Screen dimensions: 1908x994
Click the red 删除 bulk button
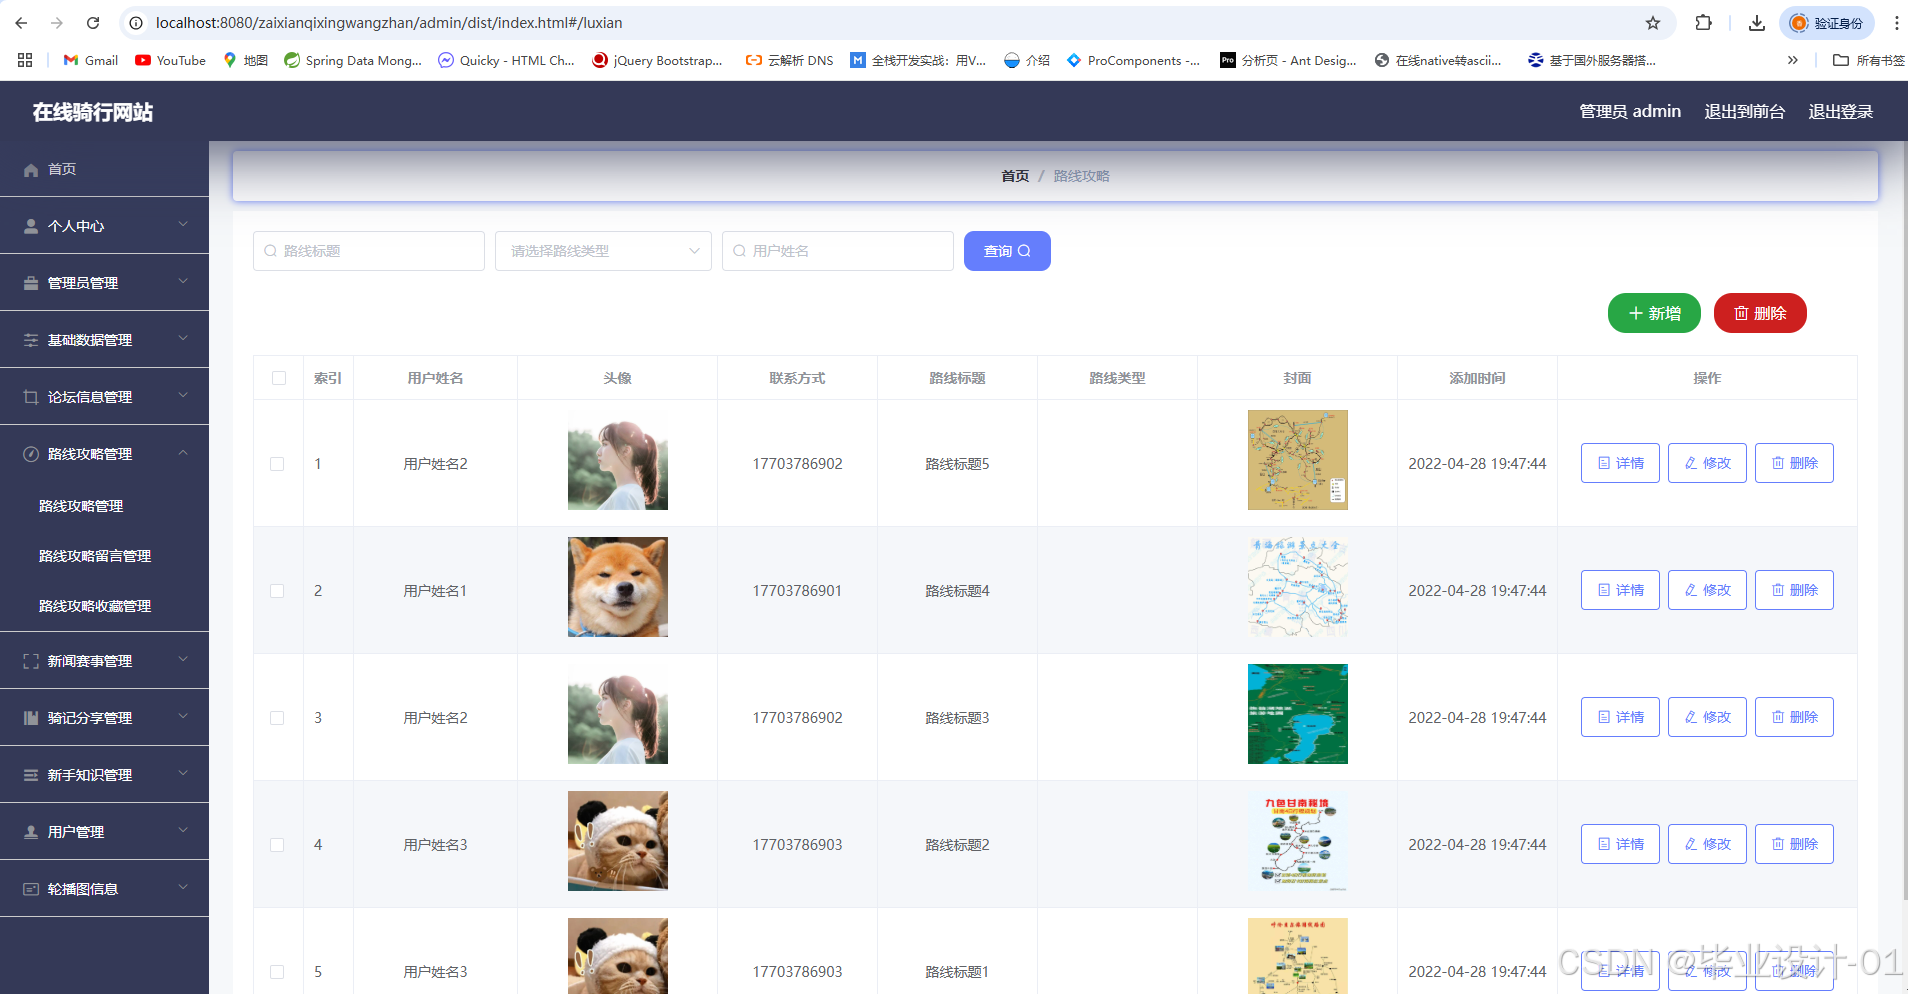pyautogui.click(x=1760, y=313)
